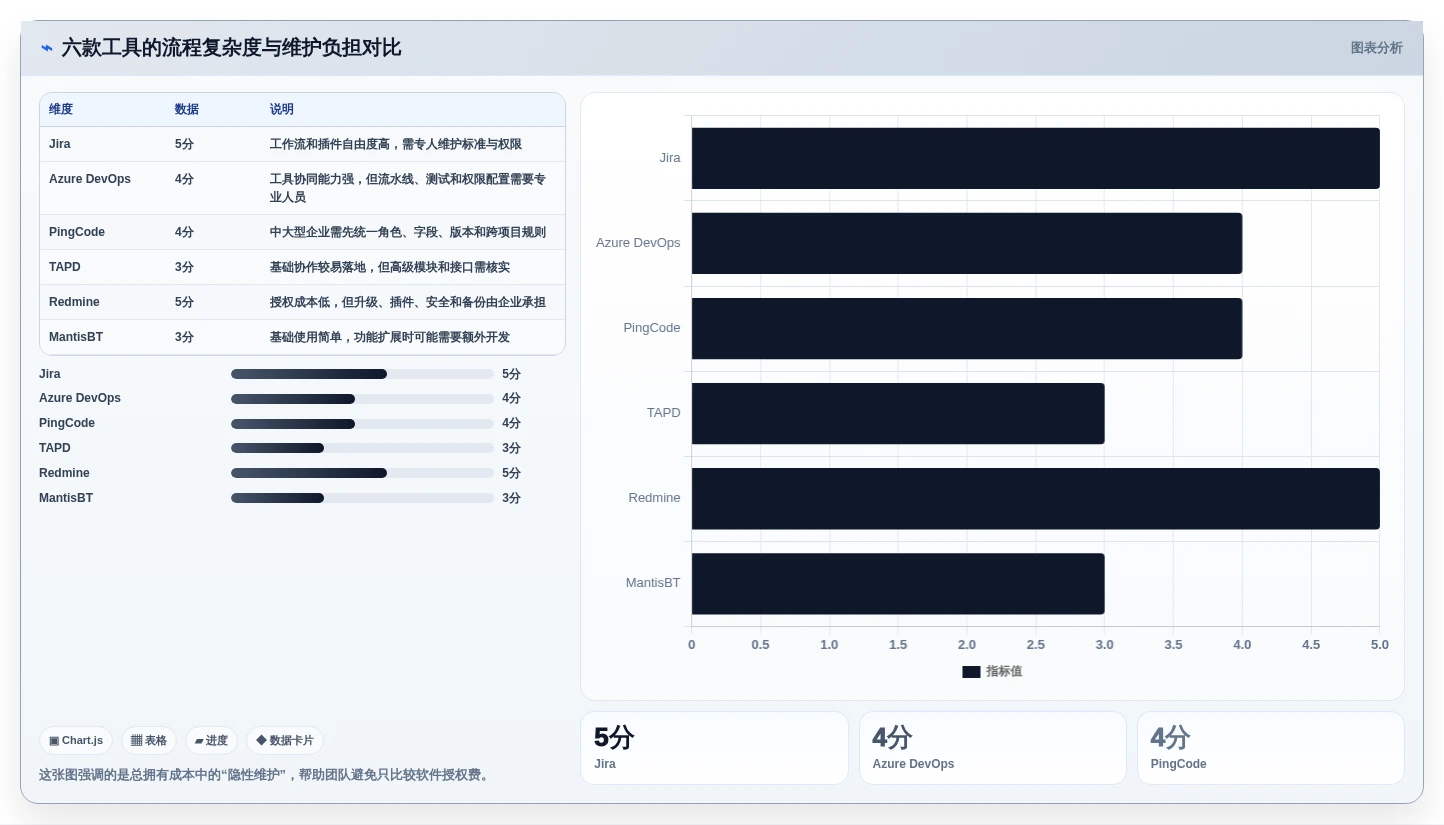Image resolution: width=1444 pixels, height=825 pixels.
Task: Click the Azure DevOps progress bar
Action: 362,399
